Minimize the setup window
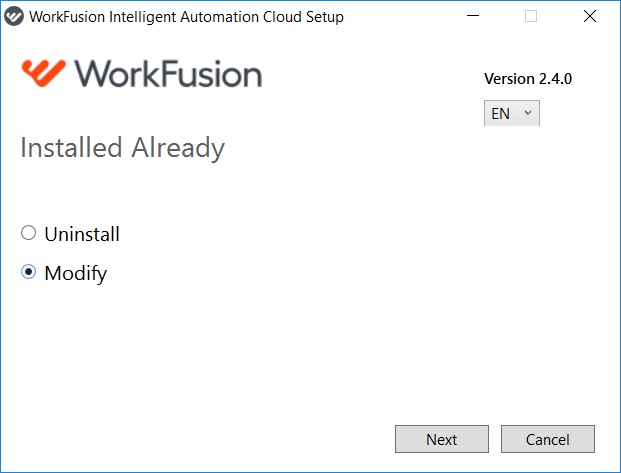Viewport: 621px width, 473px height. pos(473,16)
